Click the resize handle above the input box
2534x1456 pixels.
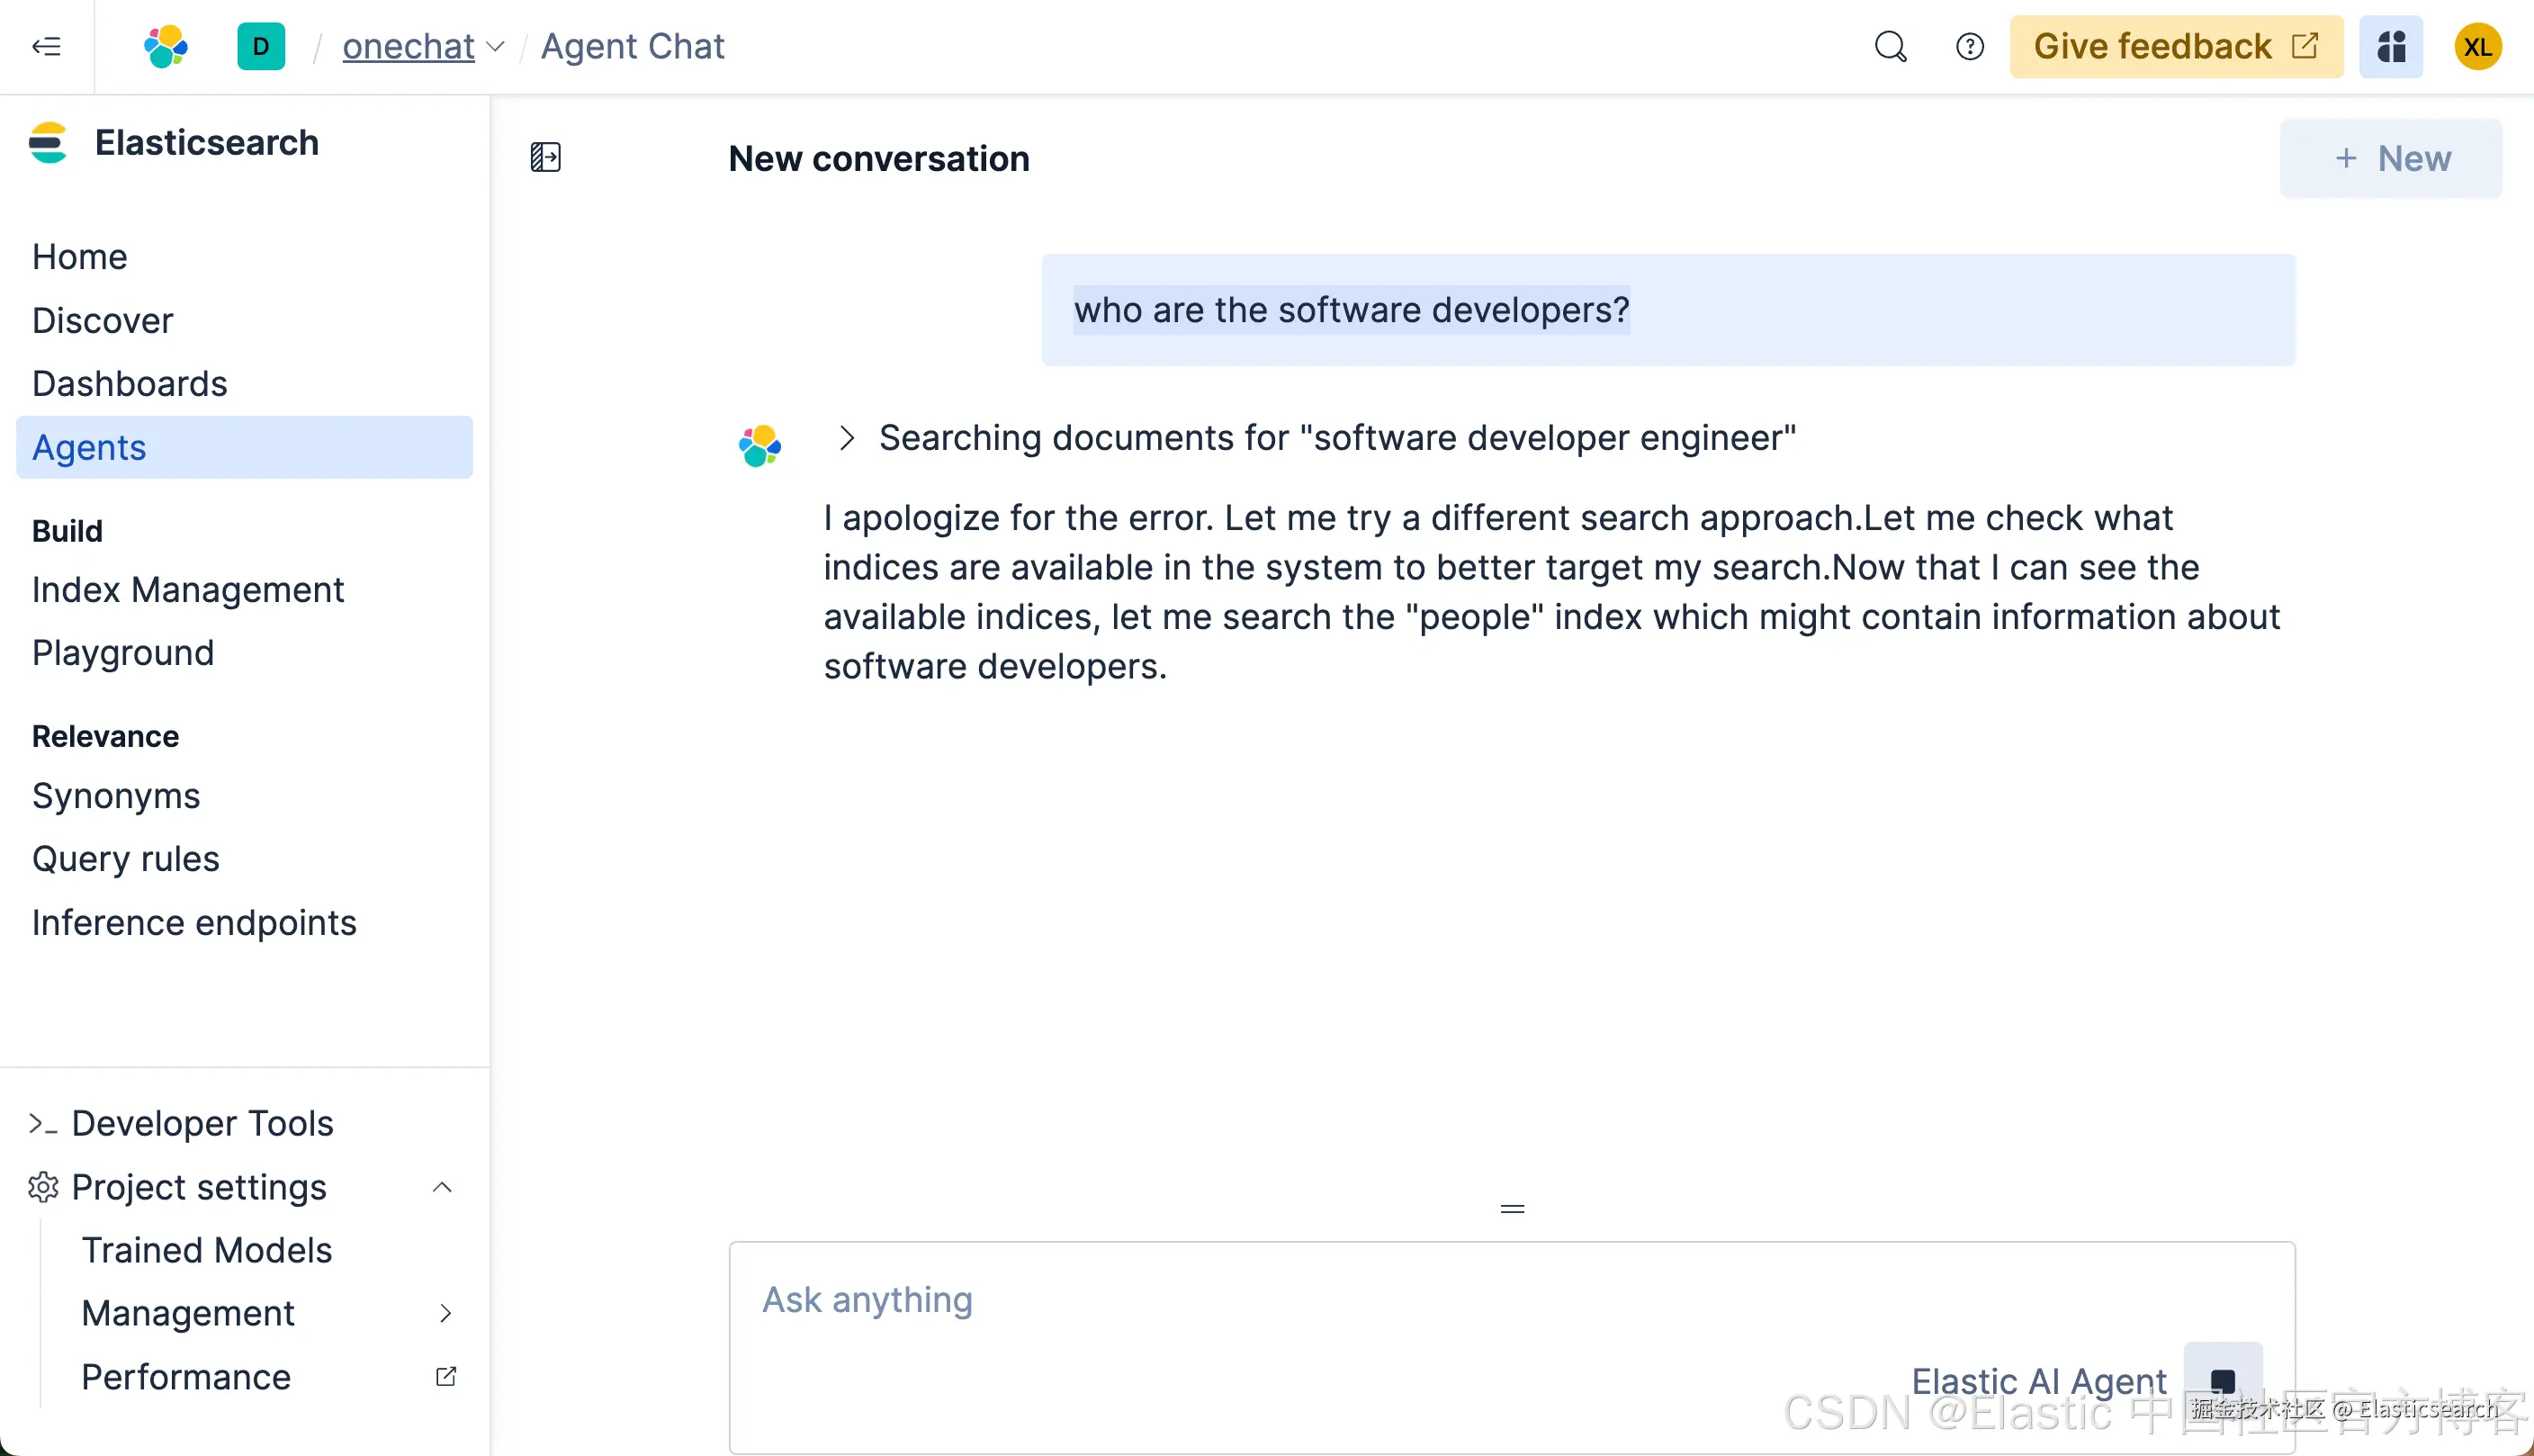click(x=1512, y=1209)
